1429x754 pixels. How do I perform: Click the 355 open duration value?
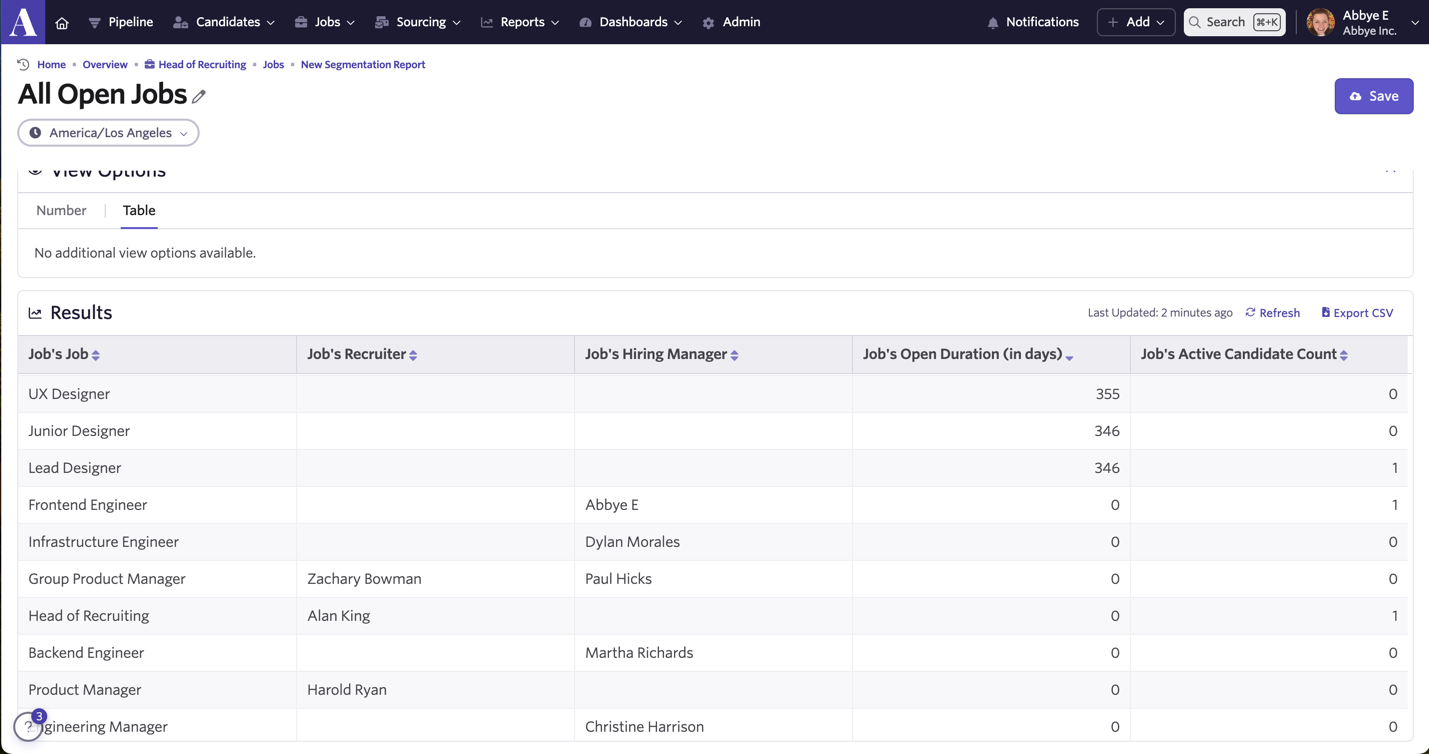[x=1107, y=394]
